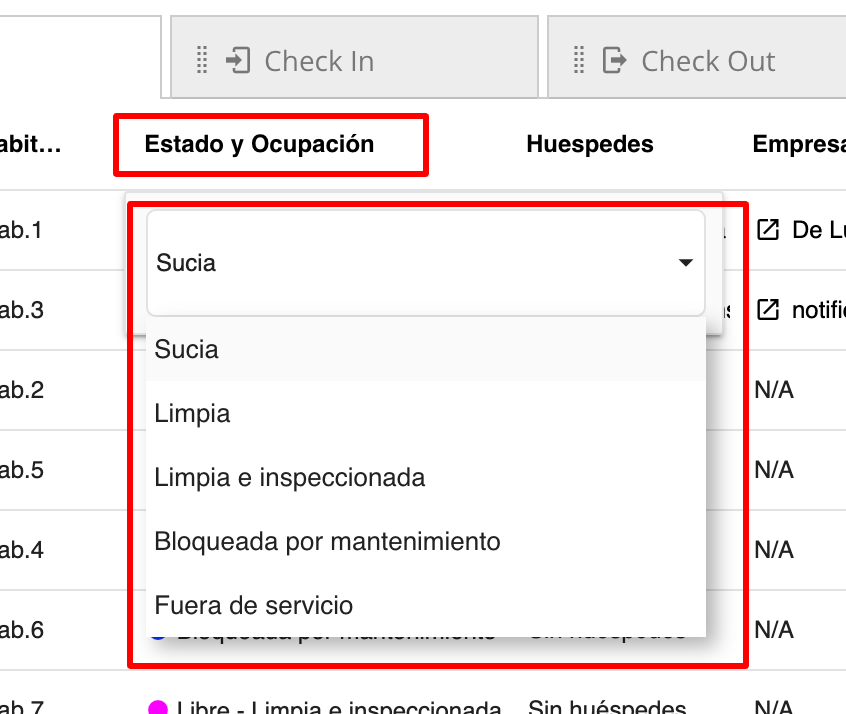
Task: Open the external link icon next to De Lu
Action: (x=766, y=229)
